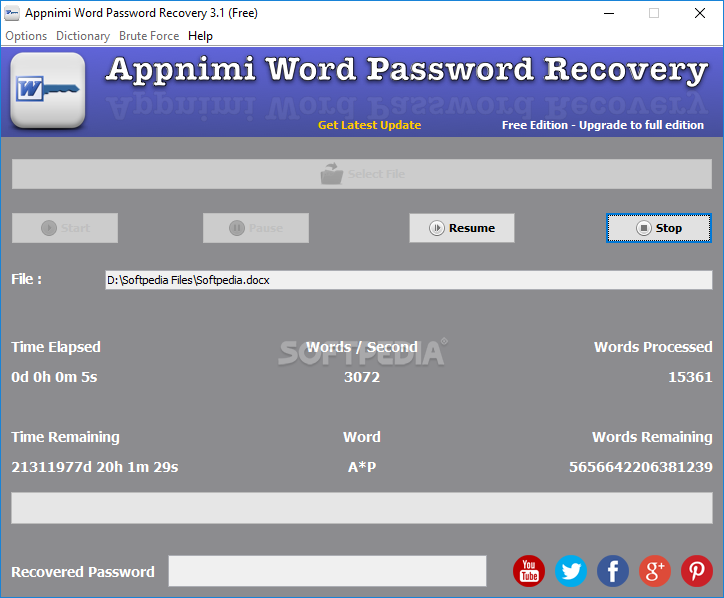Image resolution: width=724 pixels, height=598 pixels.
Task: Follow the Get Latest Update link
Action: pos(369,125)
